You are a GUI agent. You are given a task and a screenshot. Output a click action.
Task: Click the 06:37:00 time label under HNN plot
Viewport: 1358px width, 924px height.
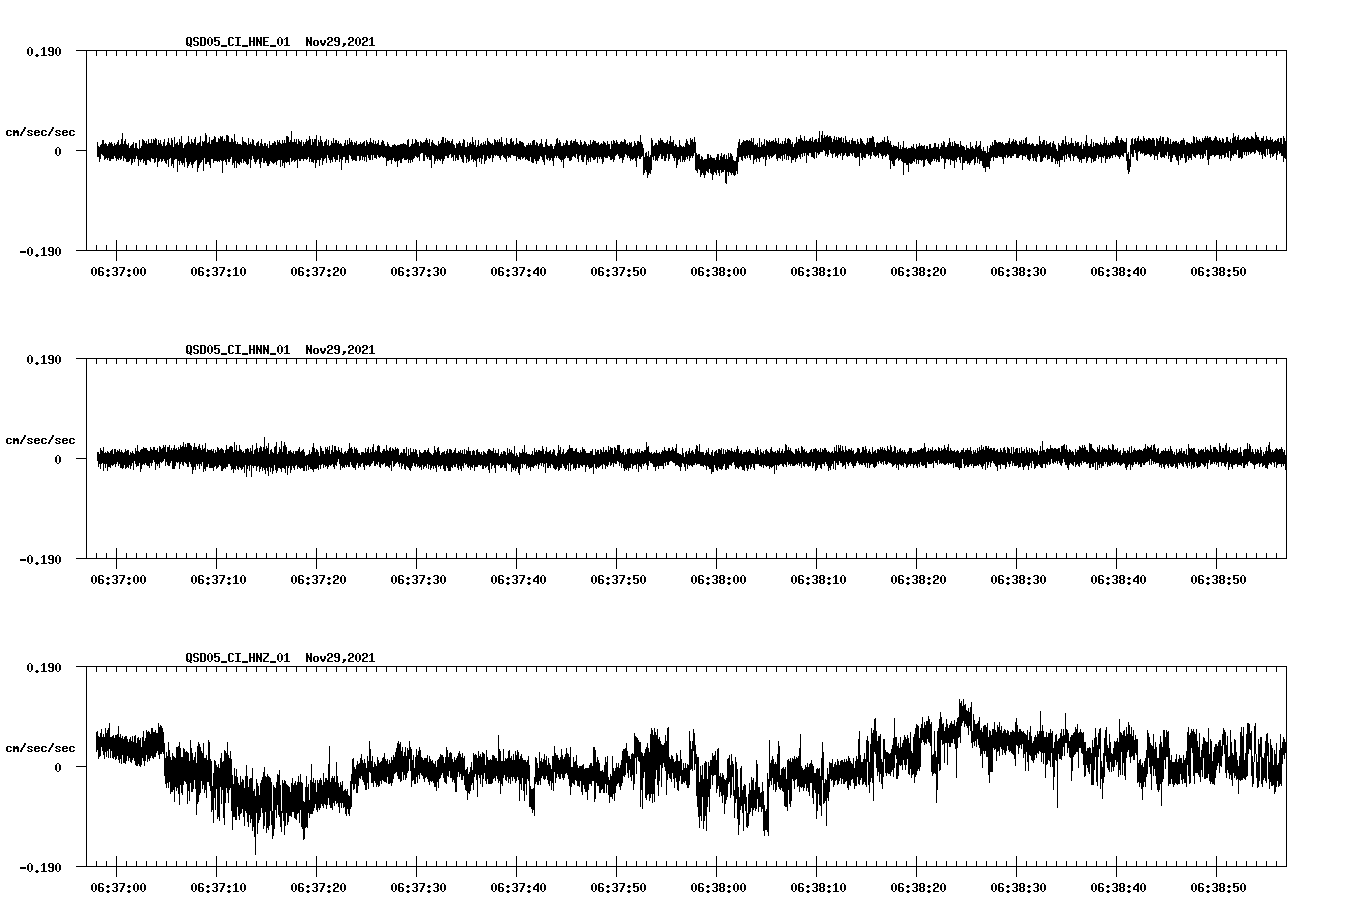click(118, 580)
